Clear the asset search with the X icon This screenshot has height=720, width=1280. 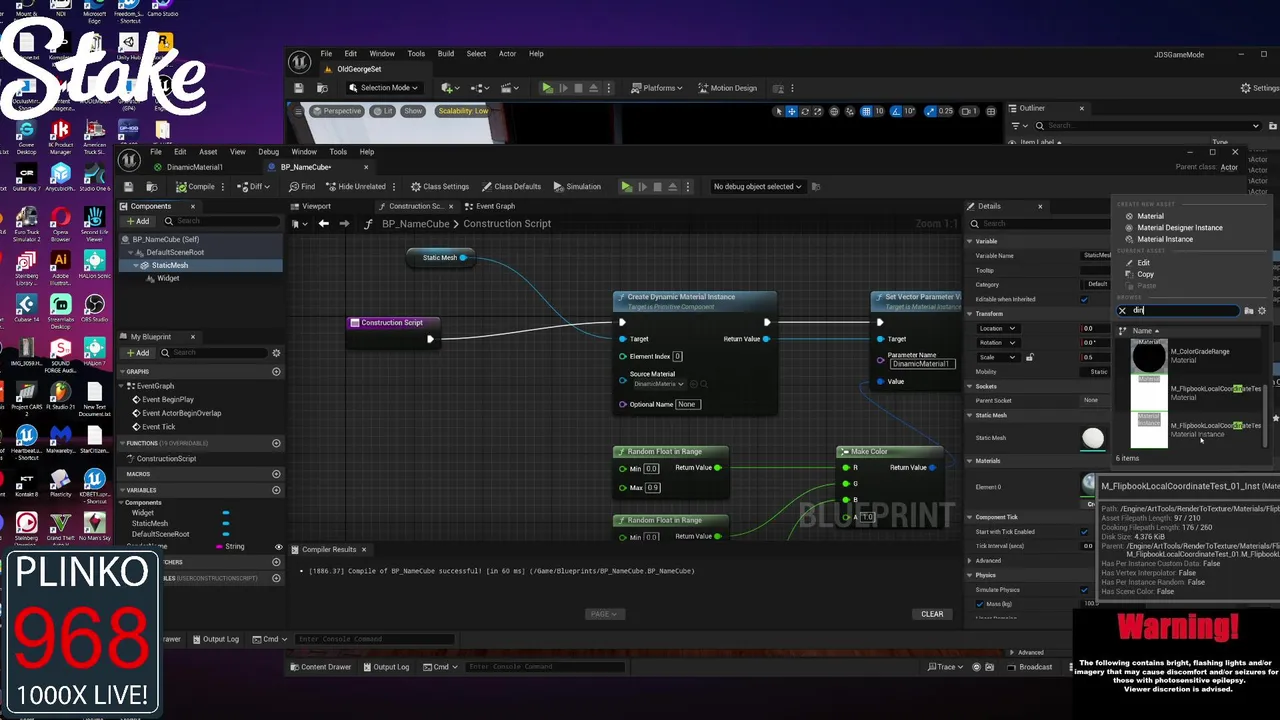(1122, 311)
